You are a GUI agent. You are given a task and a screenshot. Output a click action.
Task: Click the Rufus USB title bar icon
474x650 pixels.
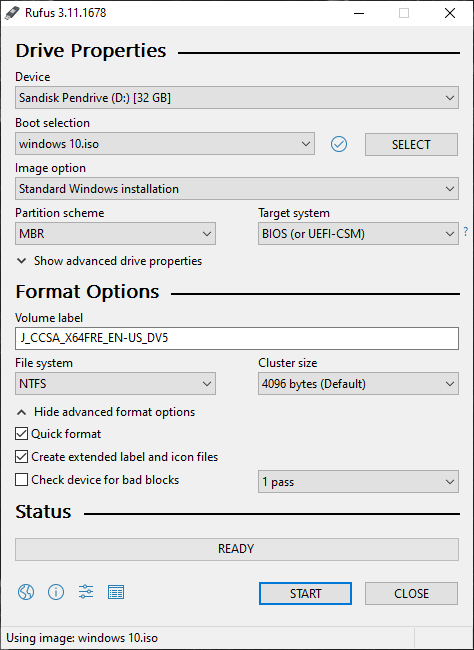click(12, 13)
